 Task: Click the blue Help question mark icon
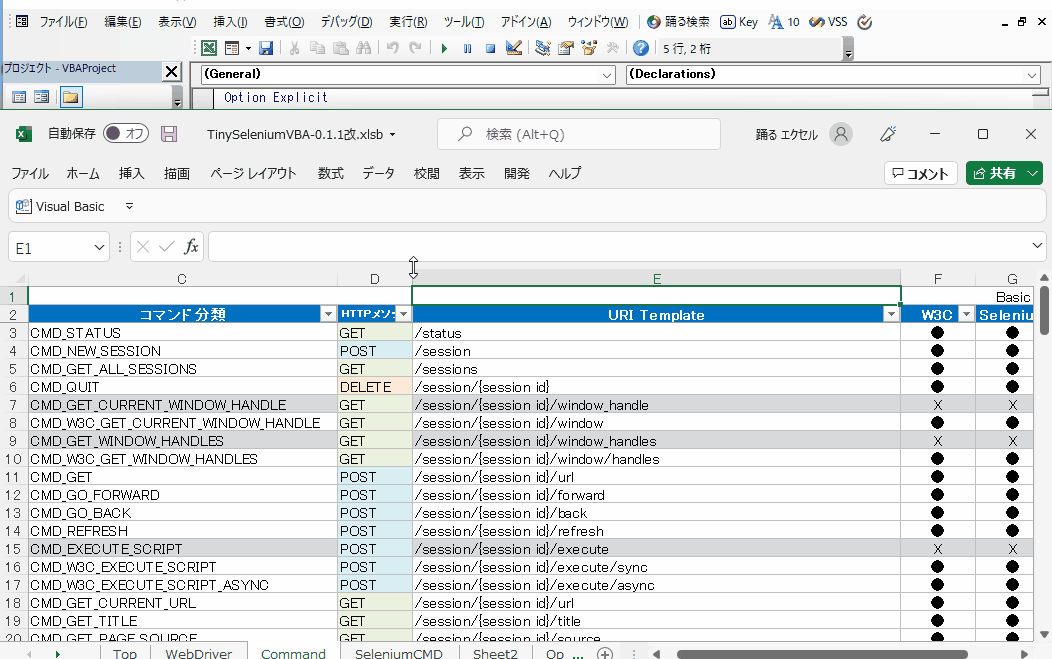[x=641, y=48]
